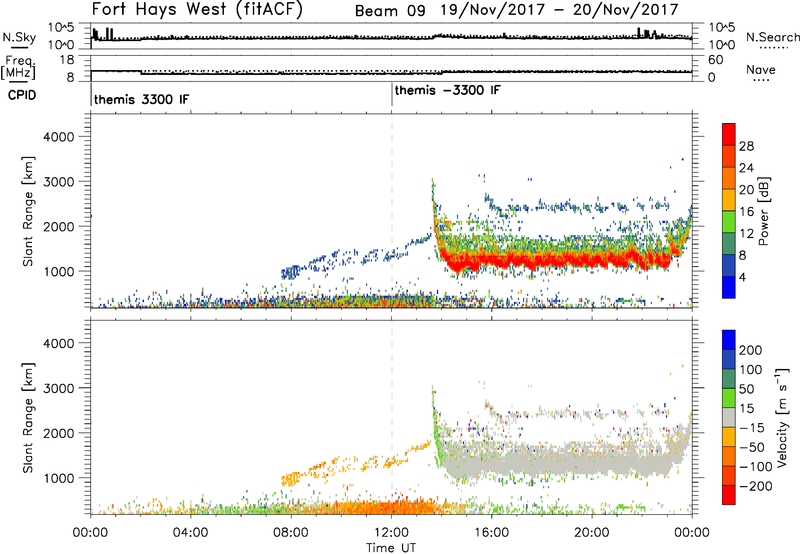
Task: Click the red high-power scatter band in the power panel
Action: [561, 259]
